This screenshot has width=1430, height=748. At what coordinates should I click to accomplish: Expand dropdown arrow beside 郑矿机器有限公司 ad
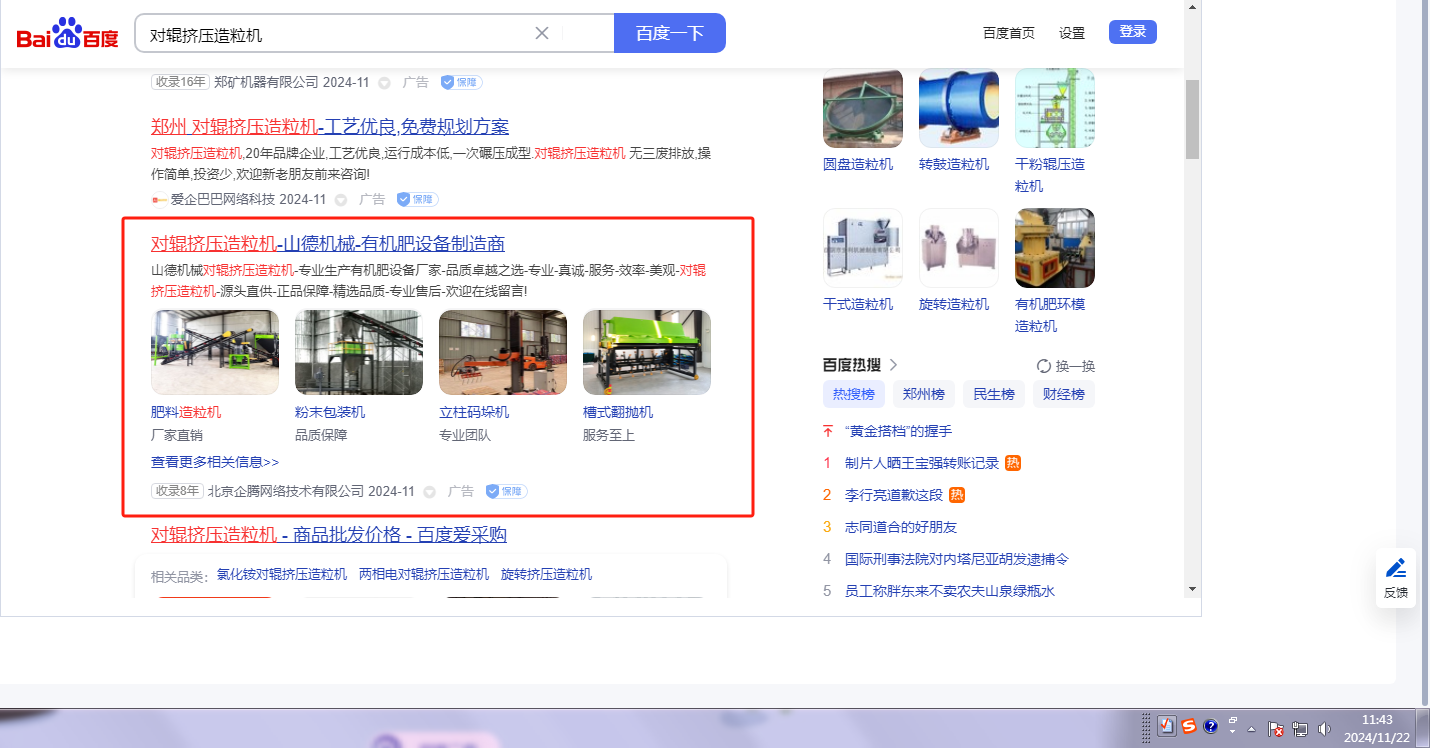[385, 83]
